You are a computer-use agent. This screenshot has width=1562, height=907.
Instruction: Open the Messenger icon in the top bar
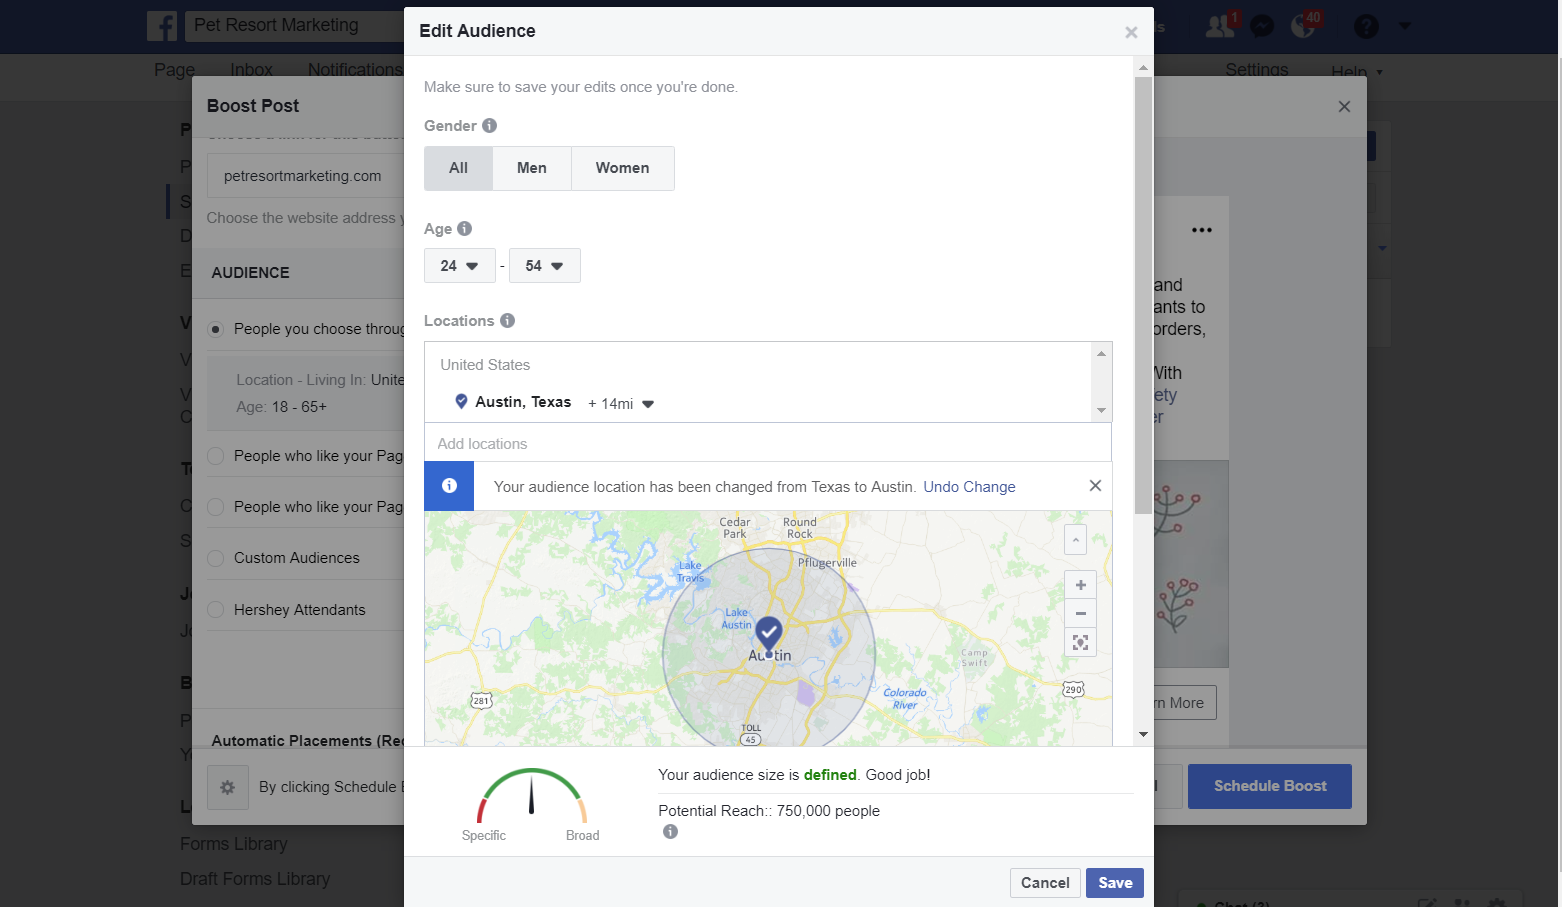(1262, 26)
